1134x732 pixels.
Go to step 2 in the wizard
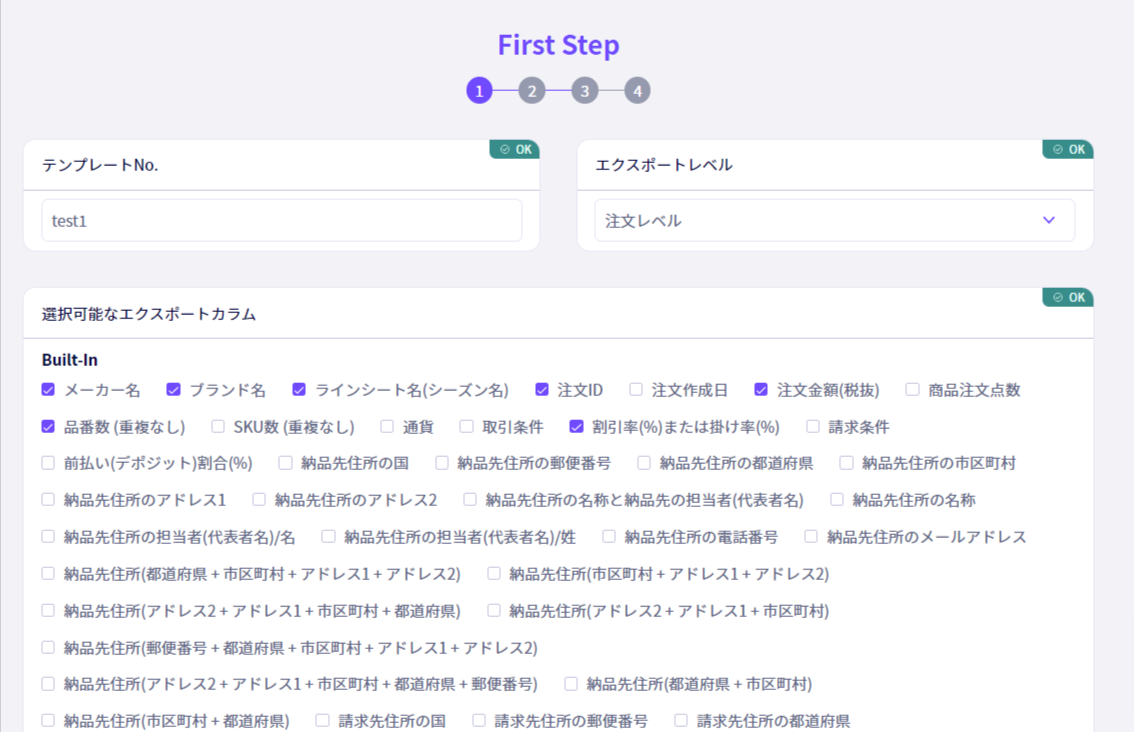532,91
